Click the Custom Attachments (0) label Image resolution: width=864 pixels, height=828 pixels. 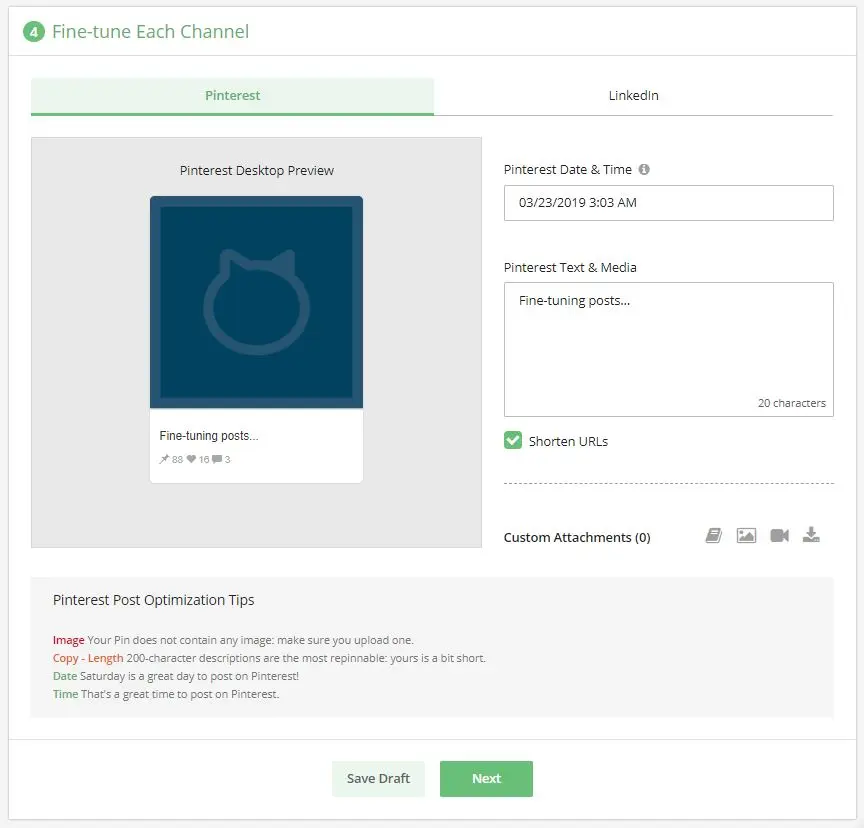coord(577,538)
